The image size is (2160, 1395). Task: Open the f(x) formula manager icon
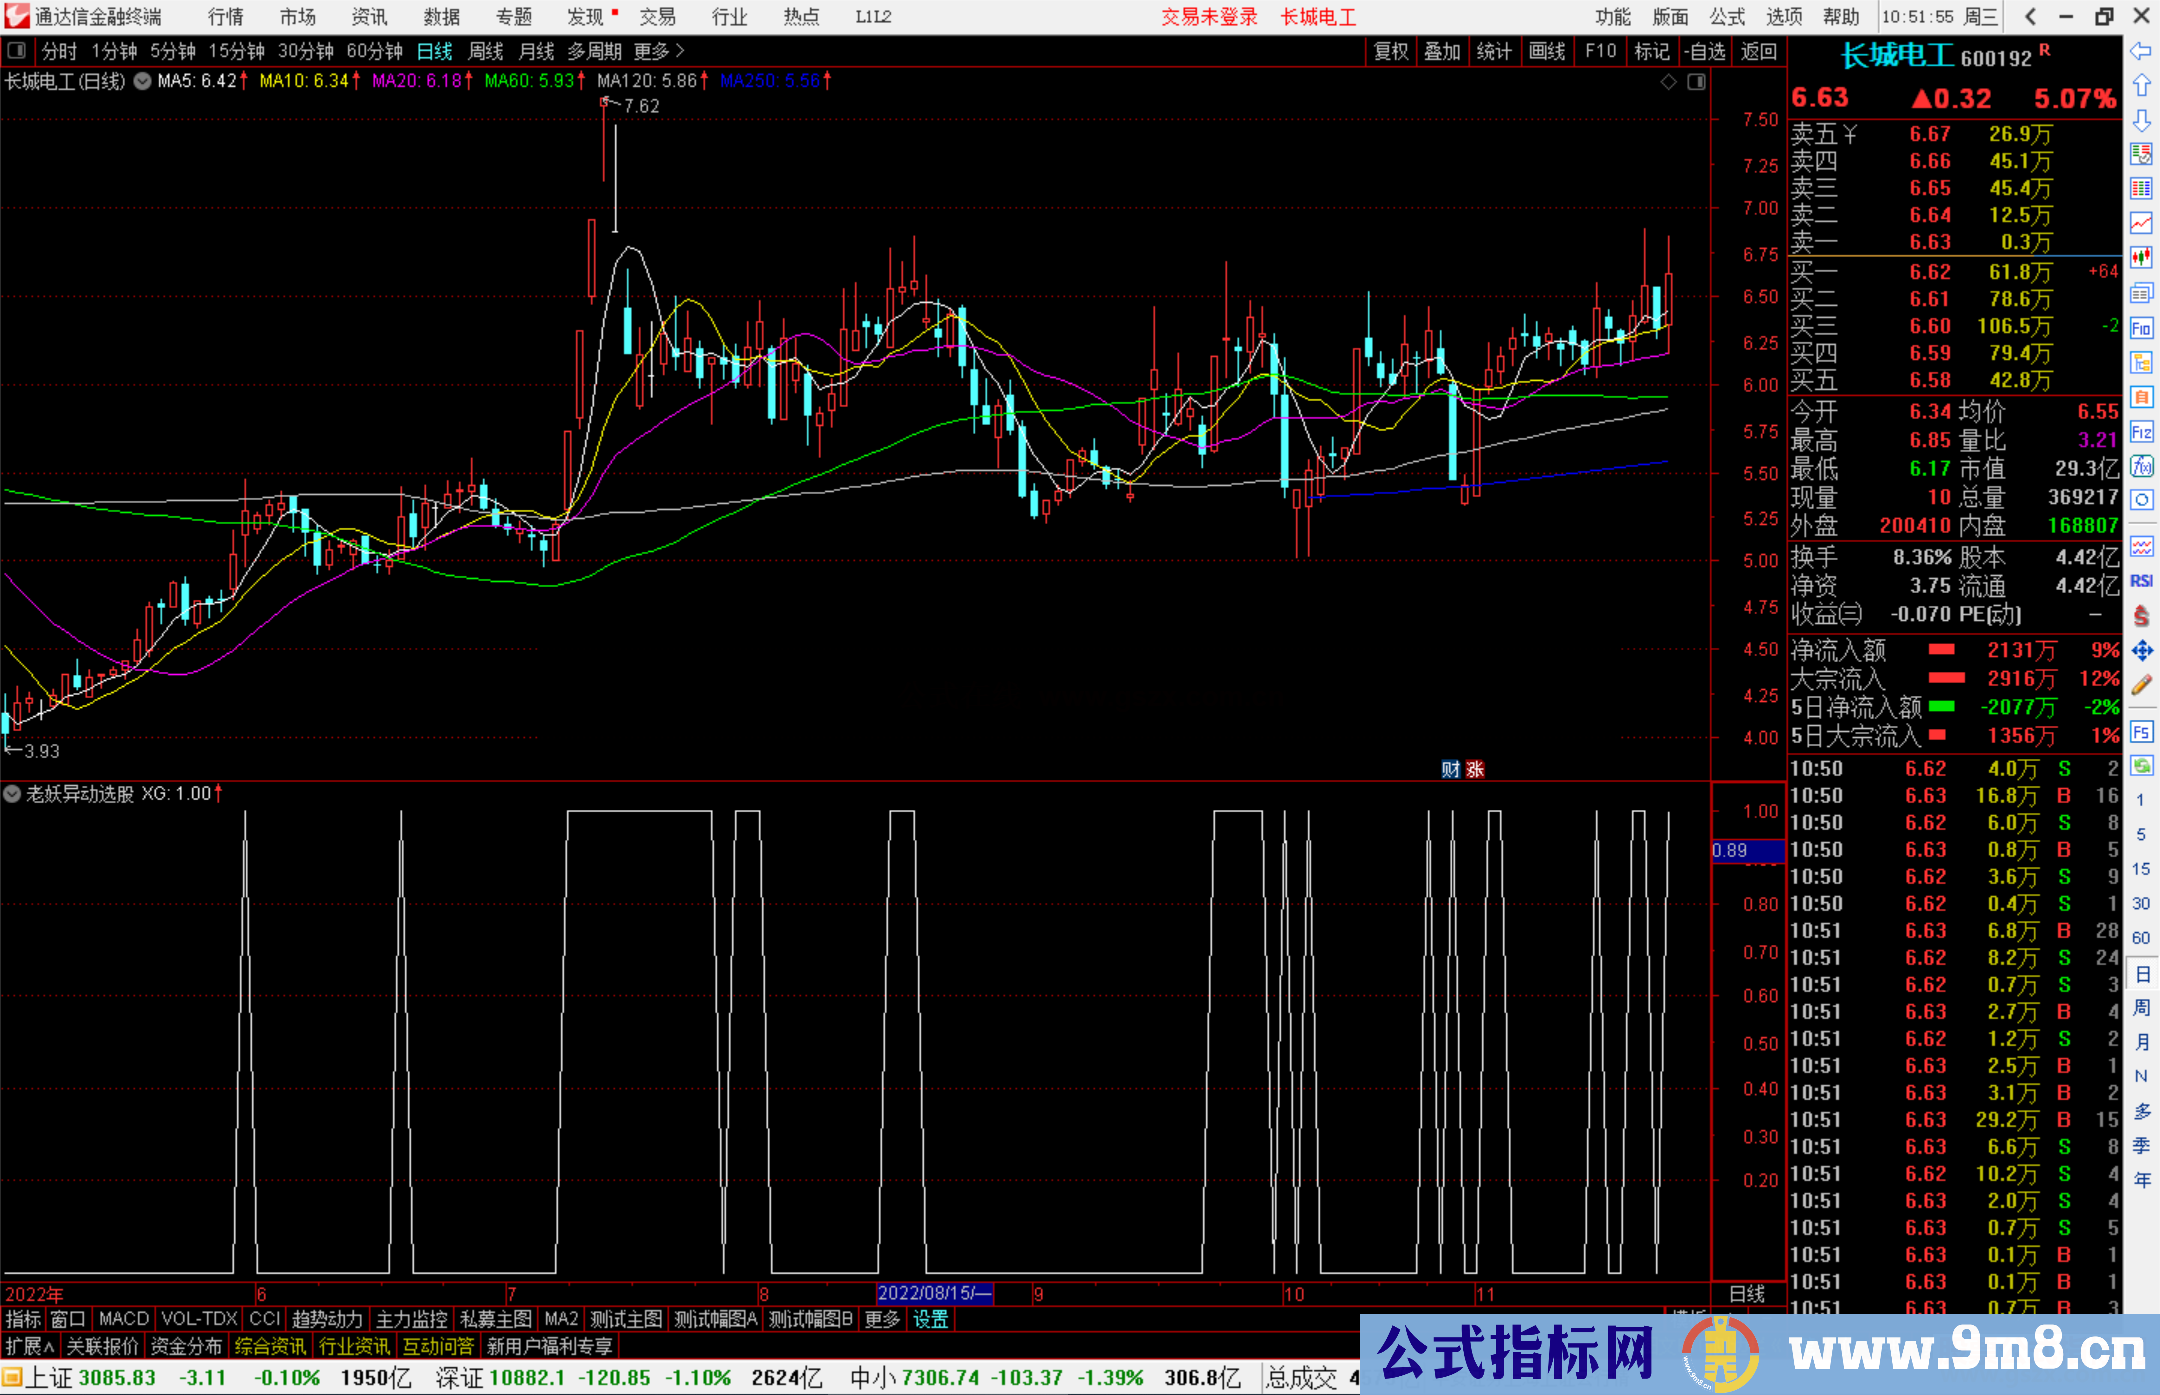[x=2141, y=466]
